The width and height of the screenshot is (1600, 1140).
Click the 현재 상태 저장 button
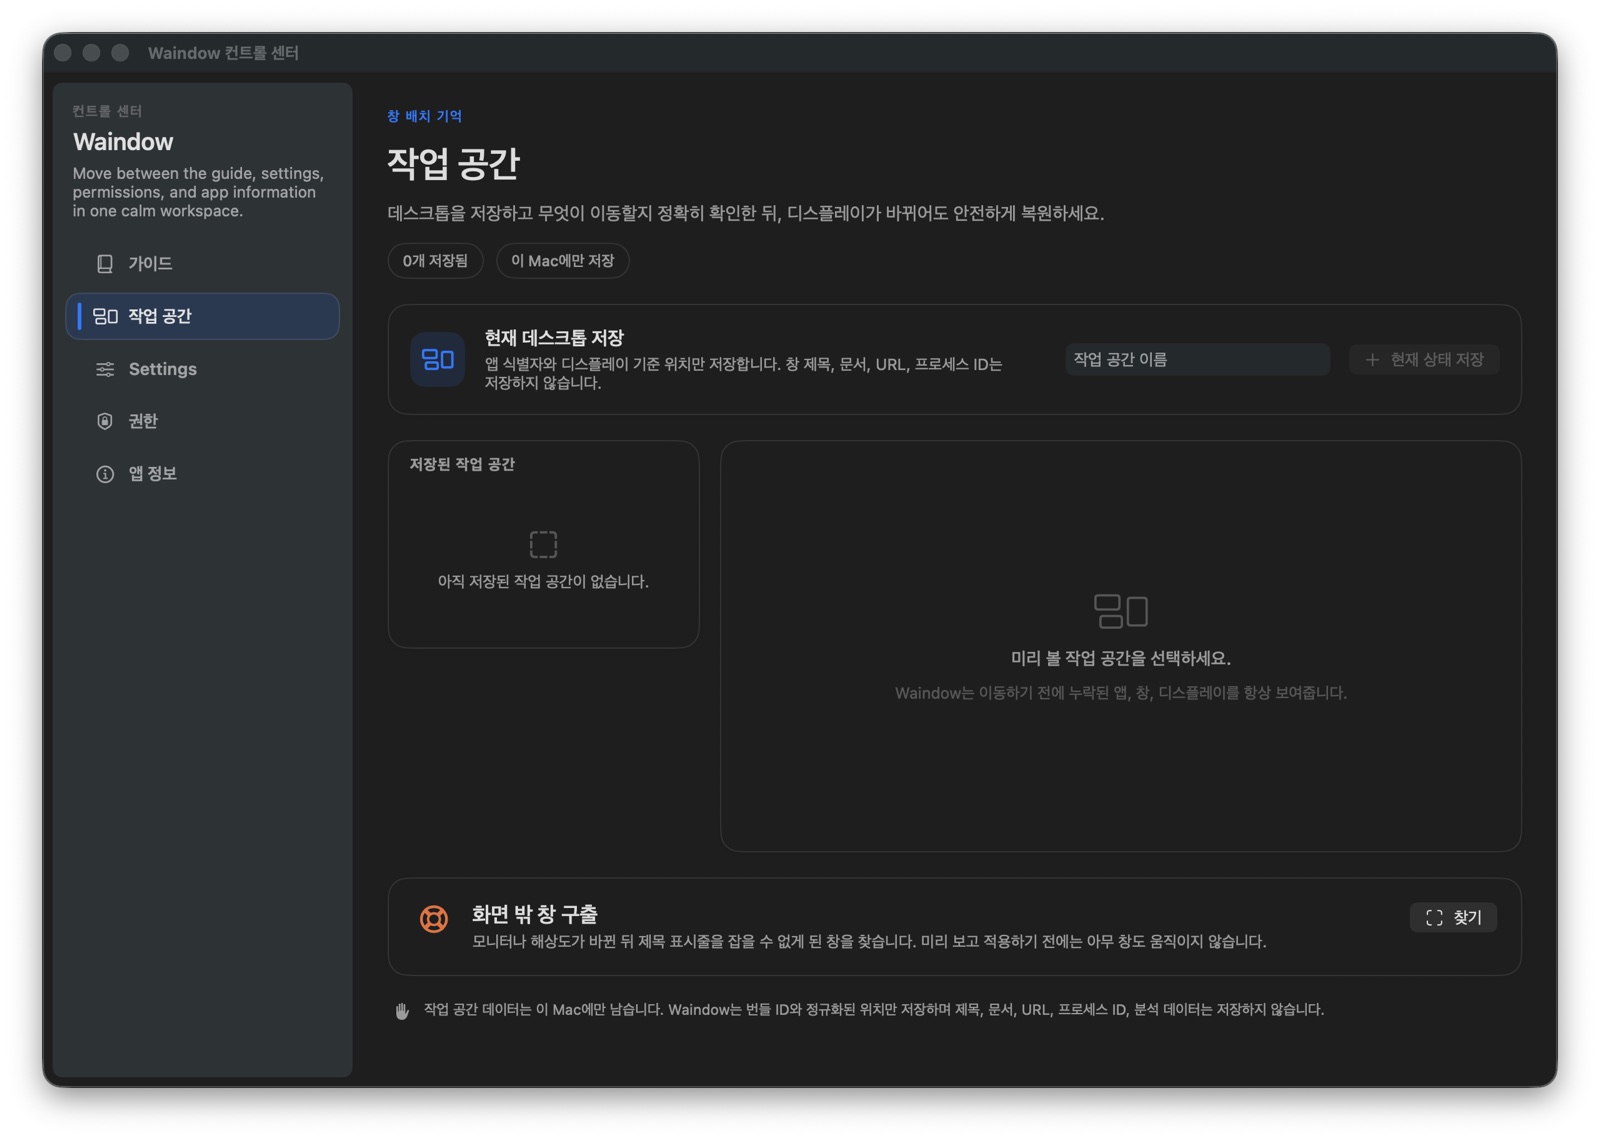click(1424, 359)
